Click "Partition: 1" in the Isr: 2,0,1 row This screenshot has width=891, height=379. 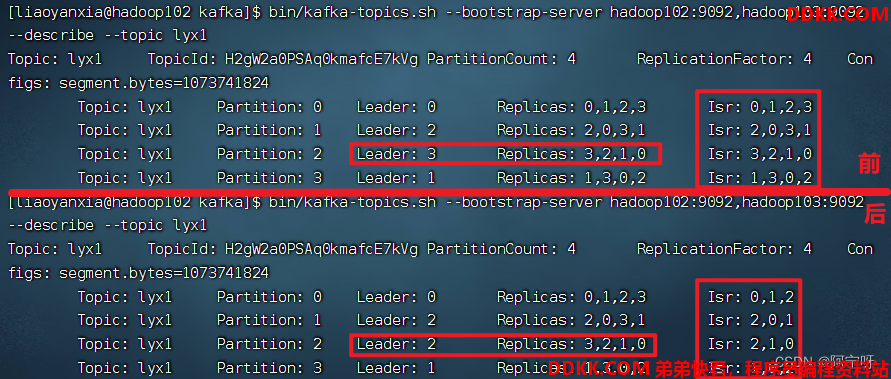[x=269, y=320]
